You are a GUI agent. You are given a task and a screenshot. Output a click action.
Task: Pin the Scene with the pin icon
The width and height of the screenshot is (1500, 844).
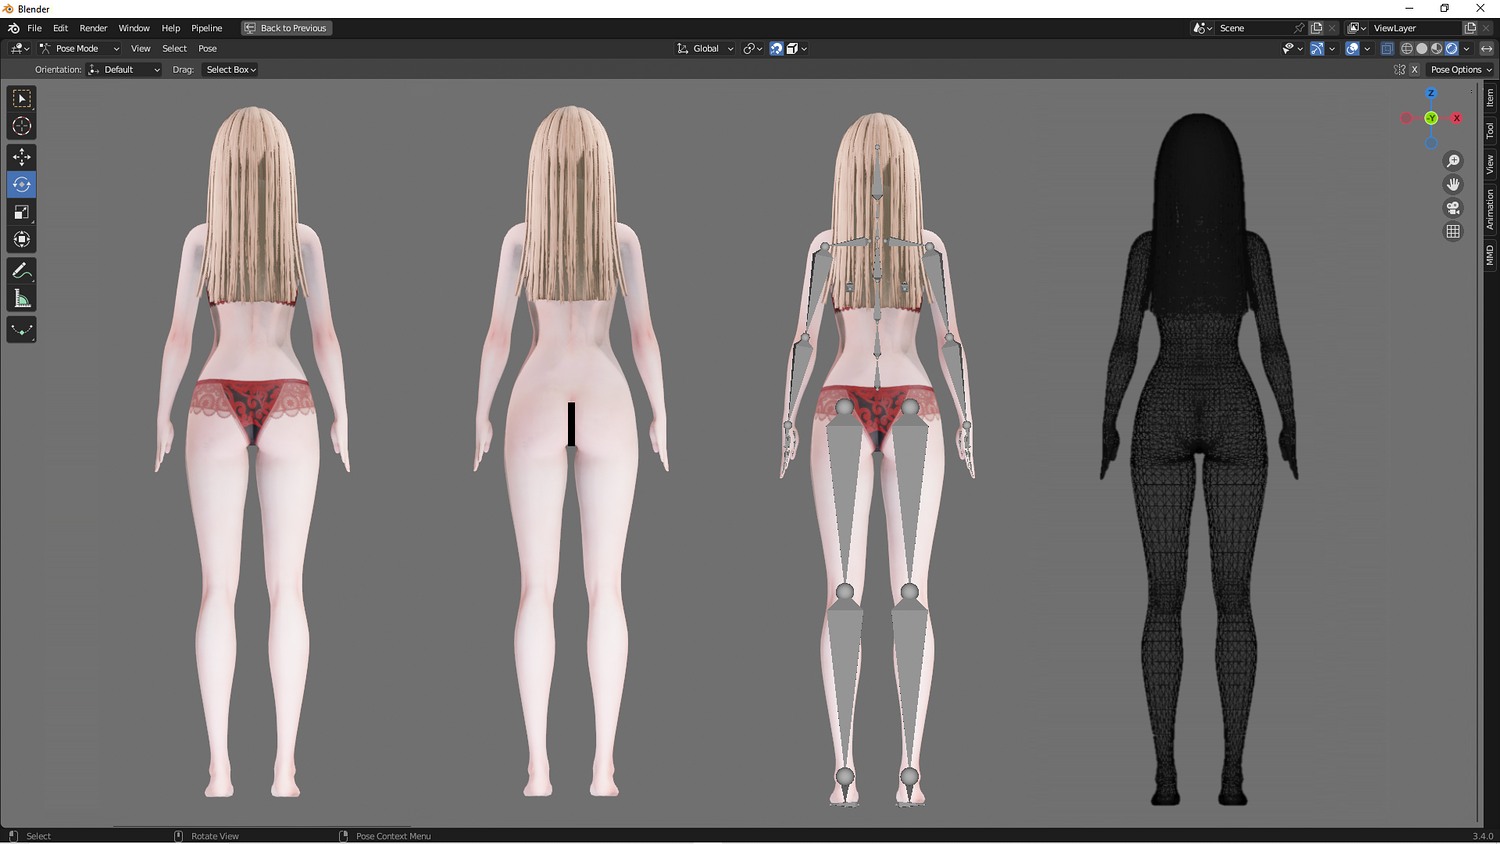pos(1299,28)
